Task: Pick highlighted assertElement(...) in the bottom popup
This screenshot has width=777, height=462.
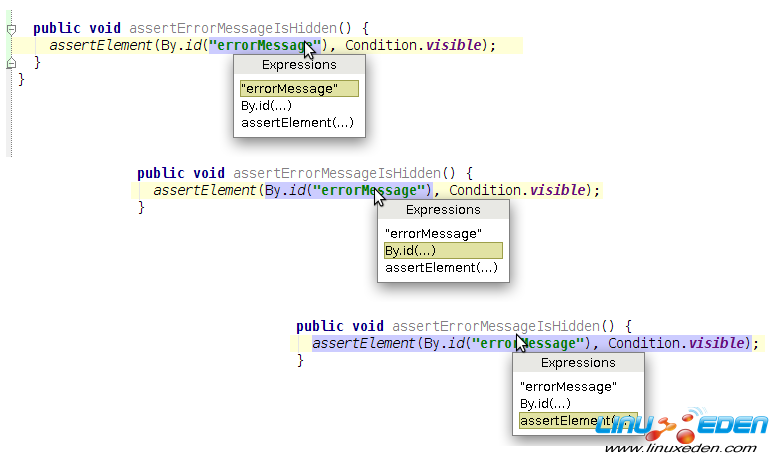Action: [x=565, y=421]
